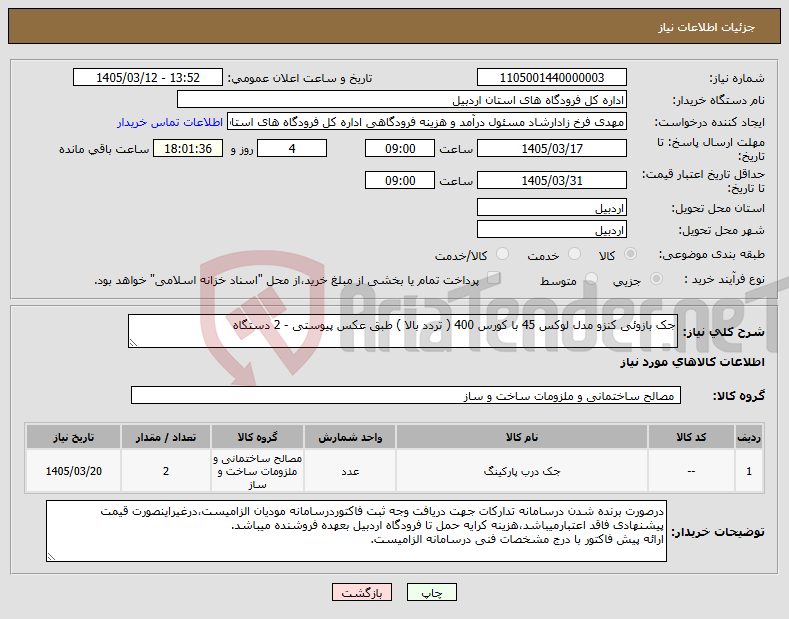Click the تعداد / مقدار column header
Screen dimensions: 789x619
(166, 437)
